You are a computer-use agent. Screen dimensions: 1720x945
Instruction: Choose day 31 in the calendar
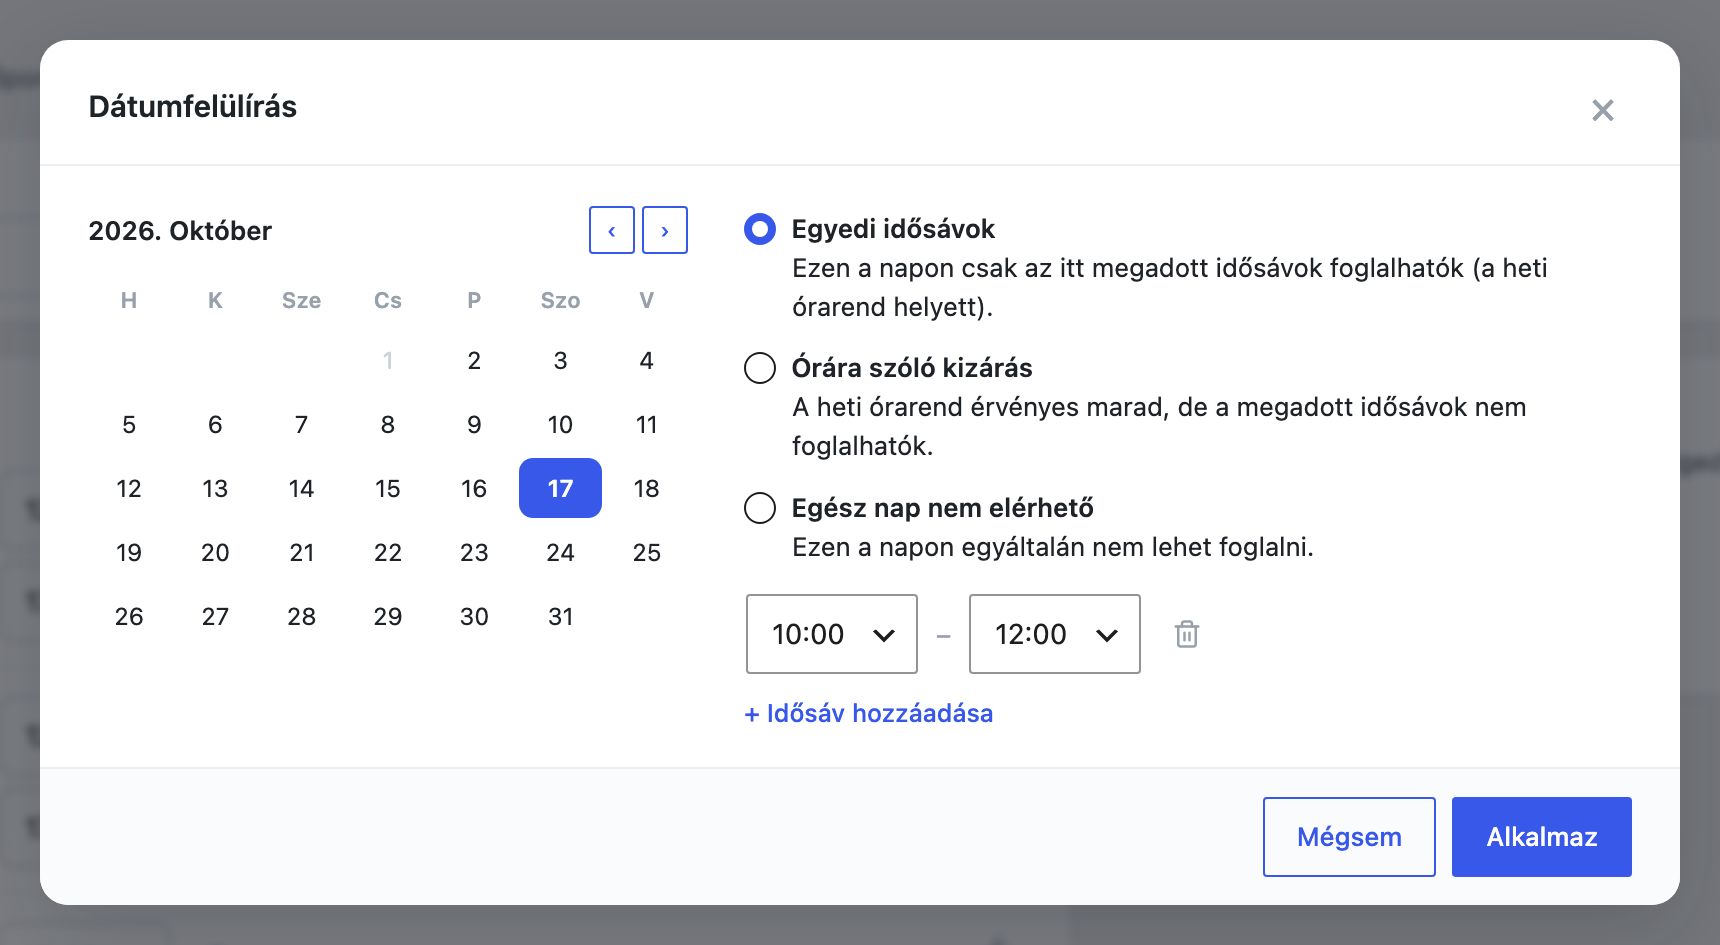point(560,616)
